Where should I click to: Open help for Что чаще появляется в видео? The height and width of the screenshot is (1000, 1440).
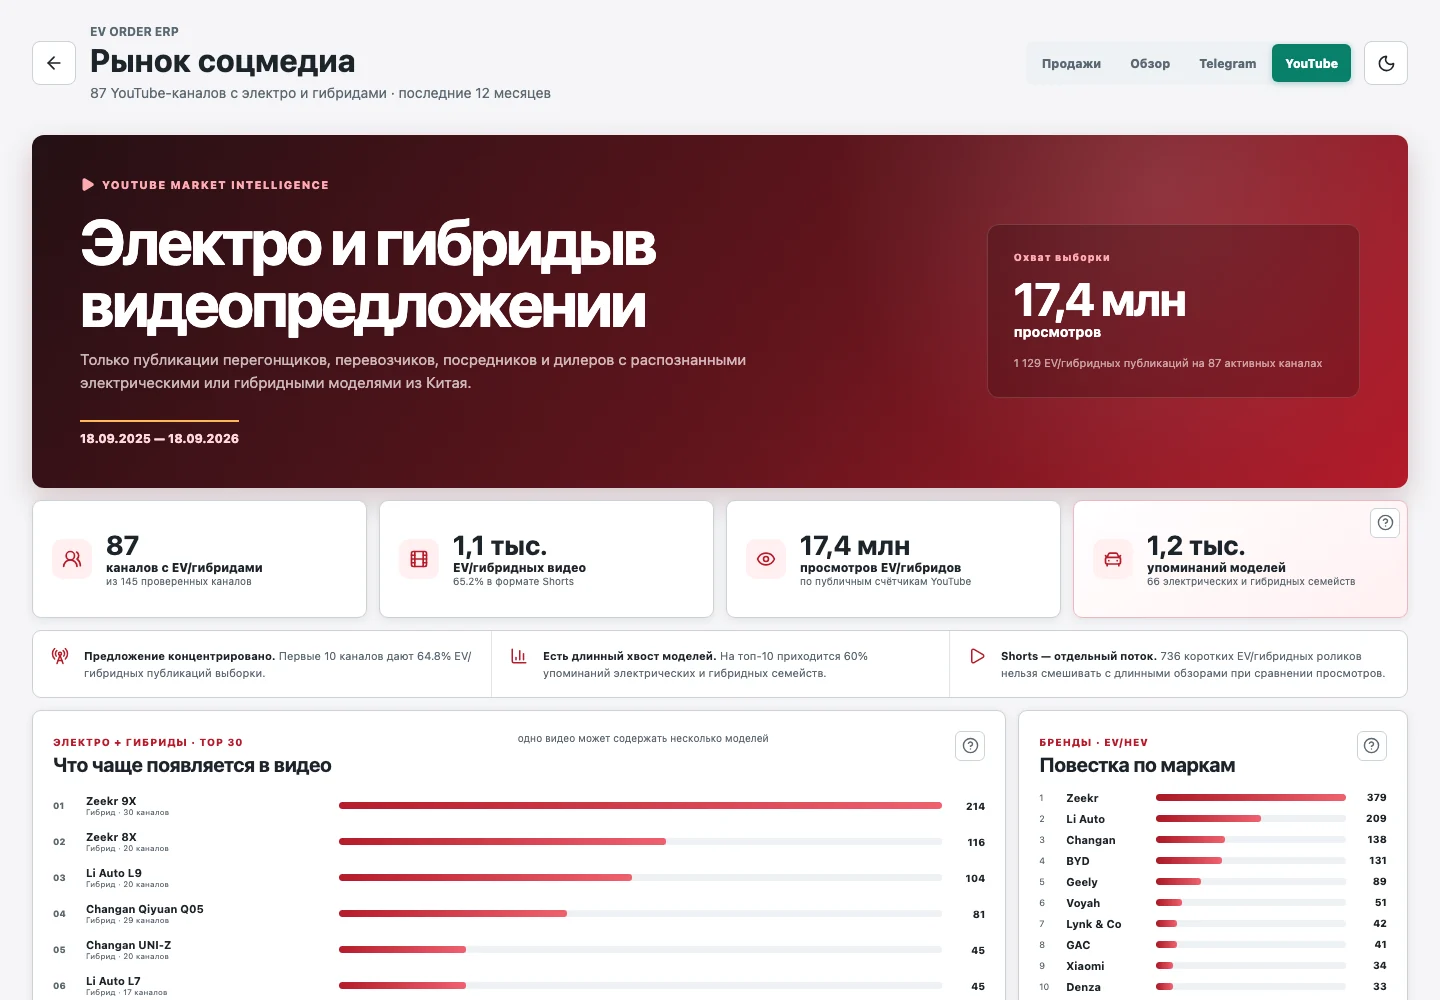click(x=970, y=746)
